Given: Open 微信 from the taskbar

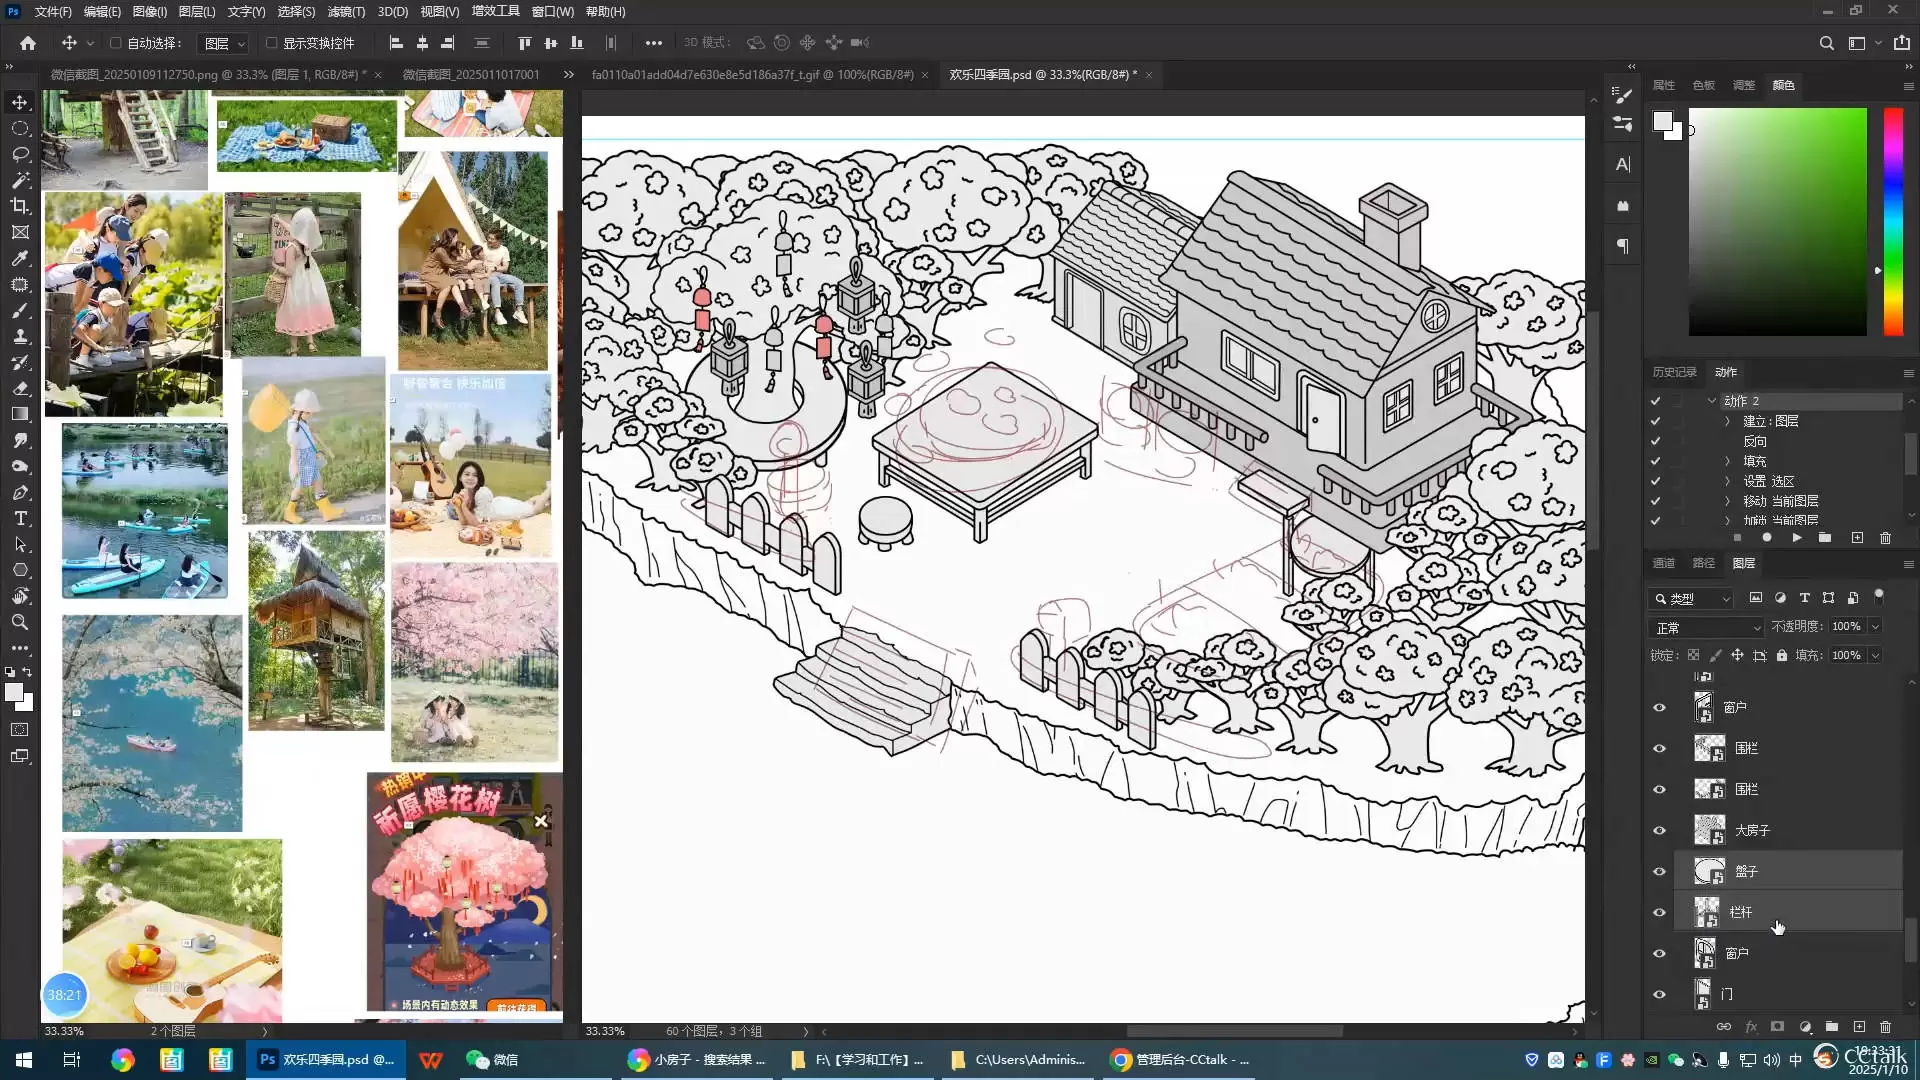Looking at the screenshot, I should coord(493,1060).
